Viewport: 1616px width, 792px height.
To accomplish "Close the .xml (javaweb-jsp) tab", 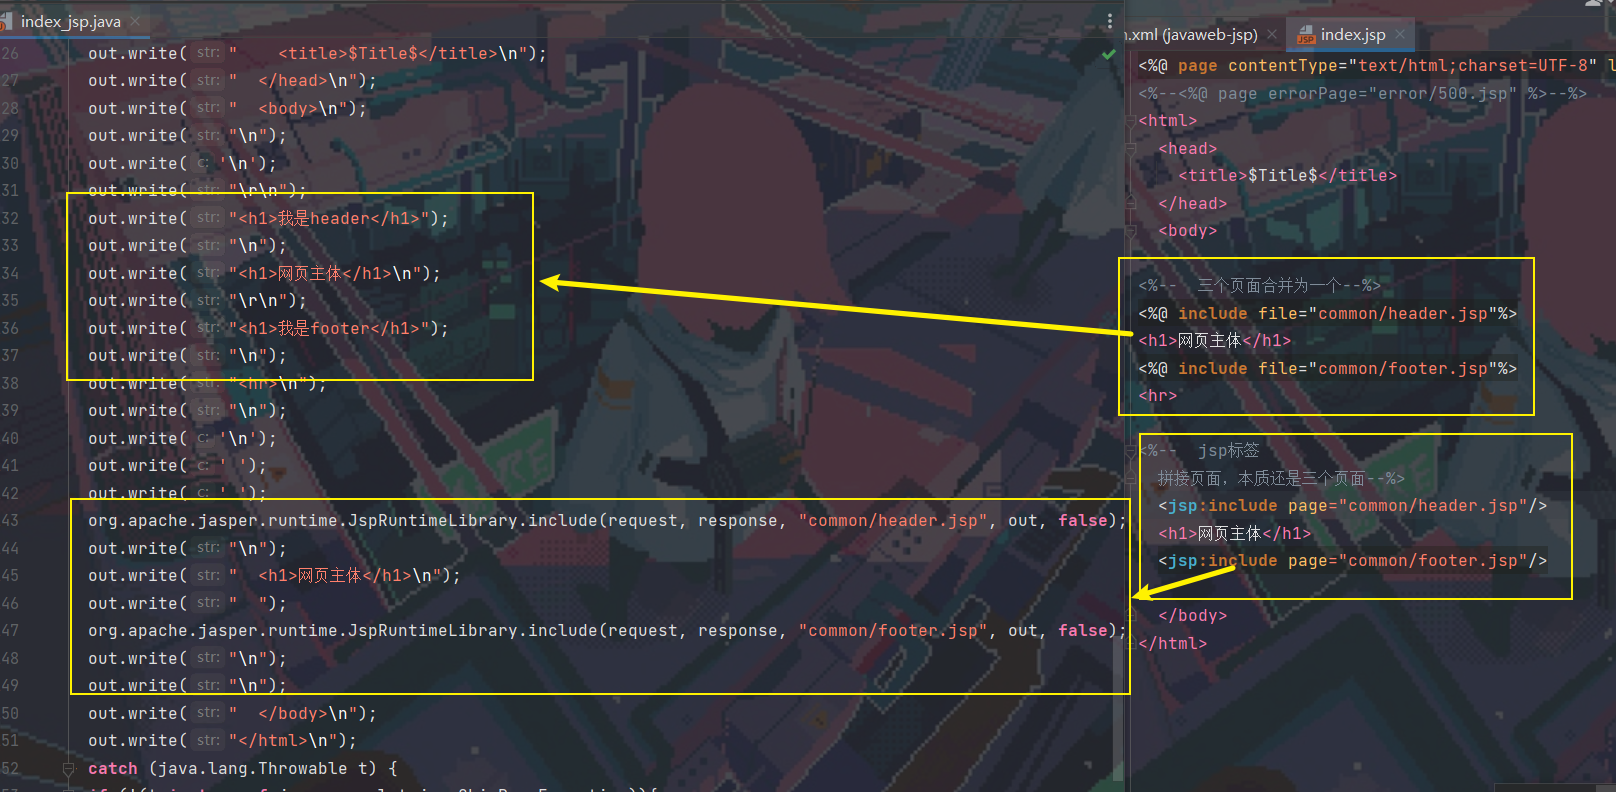I will pos(1272,34).
